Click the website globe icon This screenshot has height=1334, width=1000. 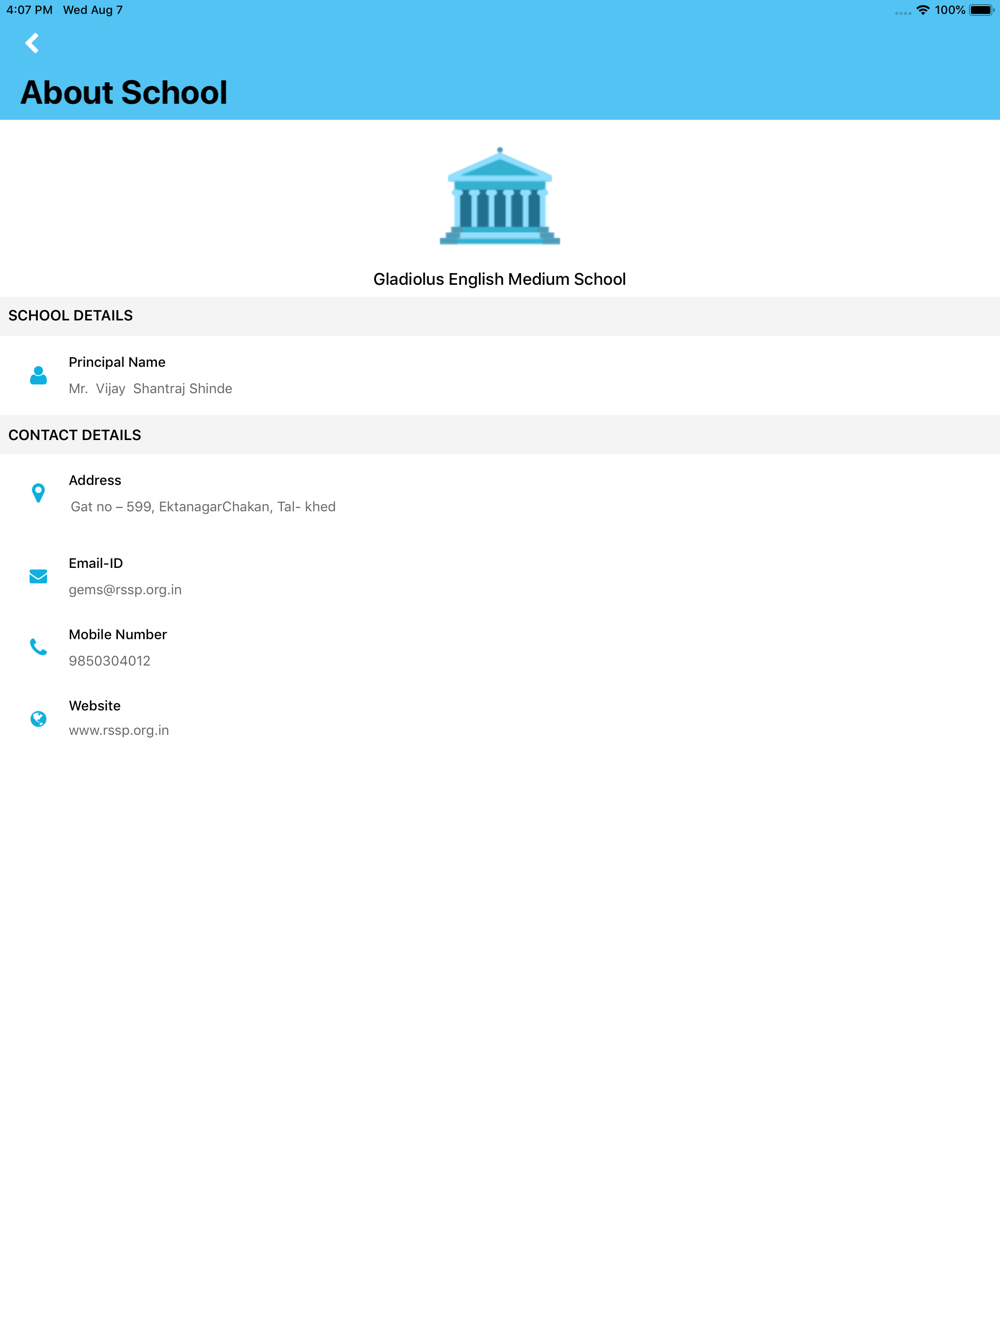point(38,718)
